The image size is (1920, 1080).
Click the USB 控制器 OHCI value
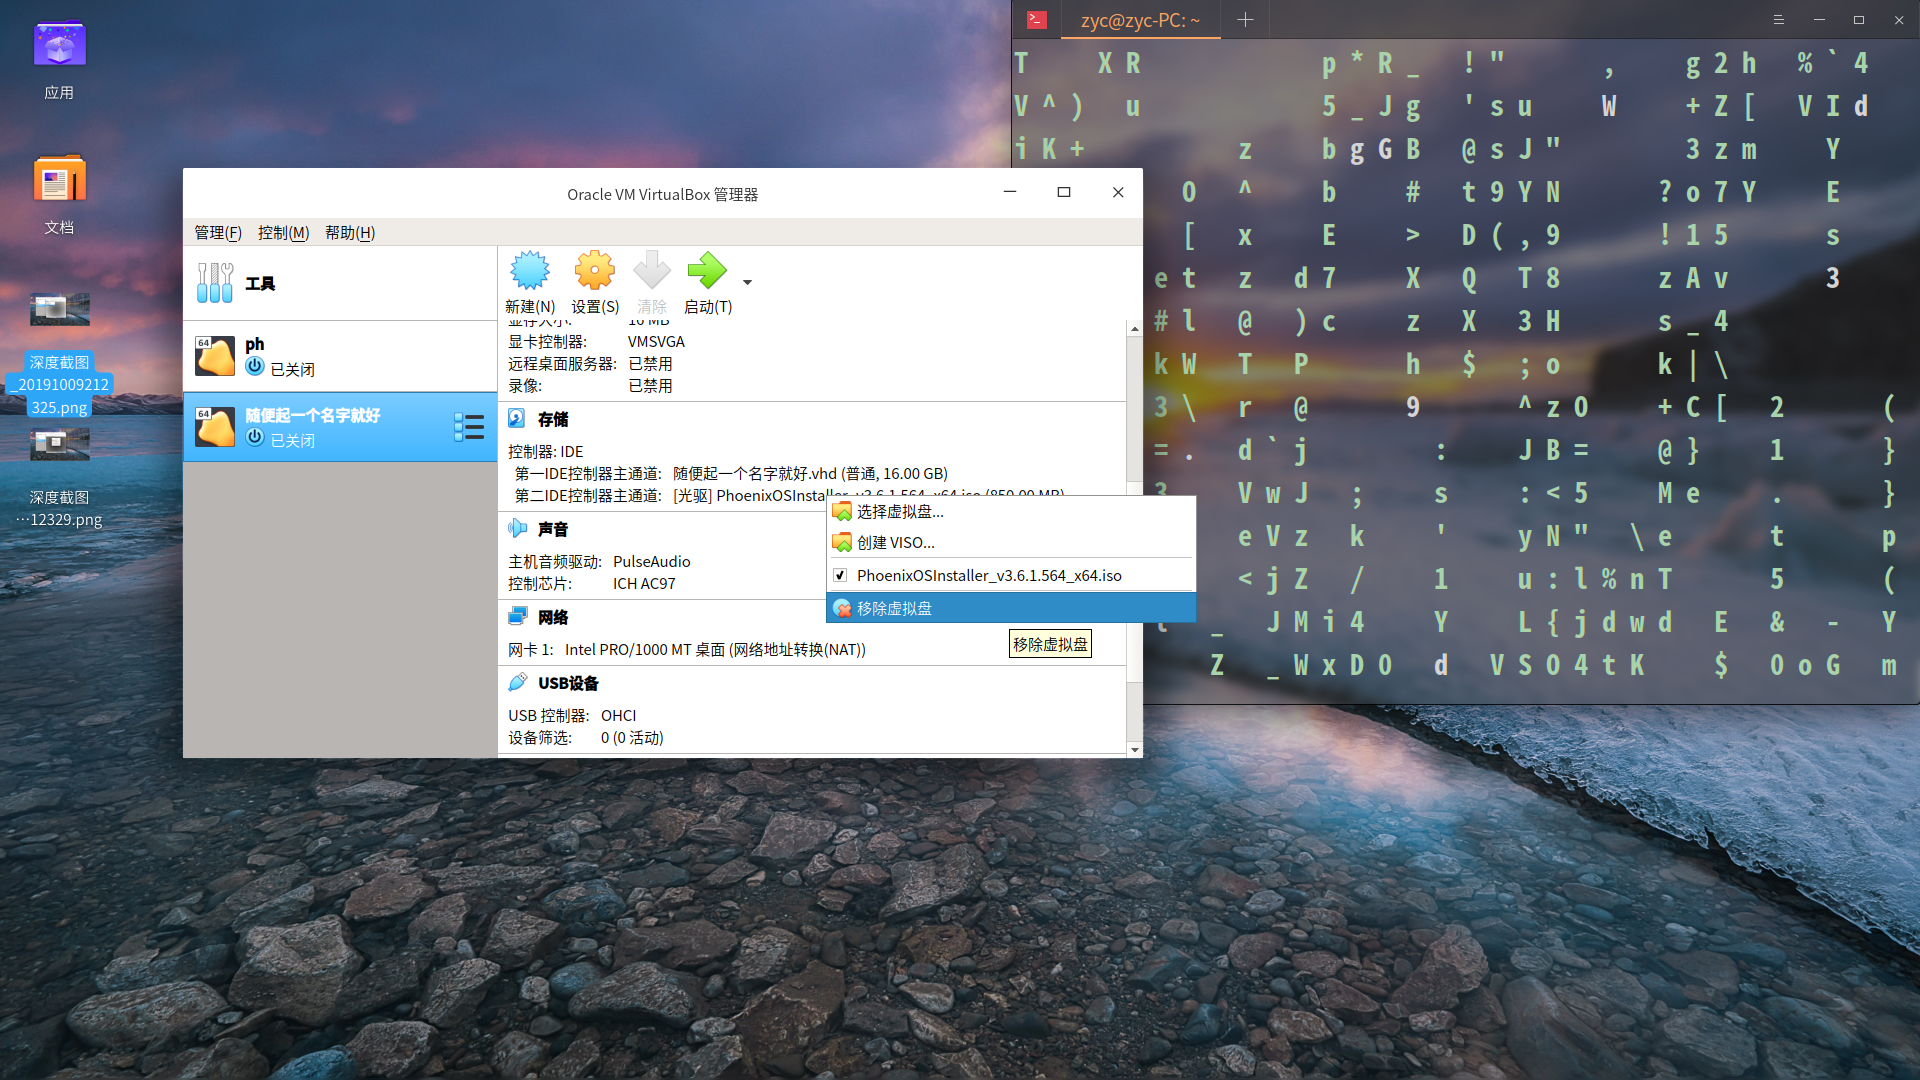tap(618, 715)
